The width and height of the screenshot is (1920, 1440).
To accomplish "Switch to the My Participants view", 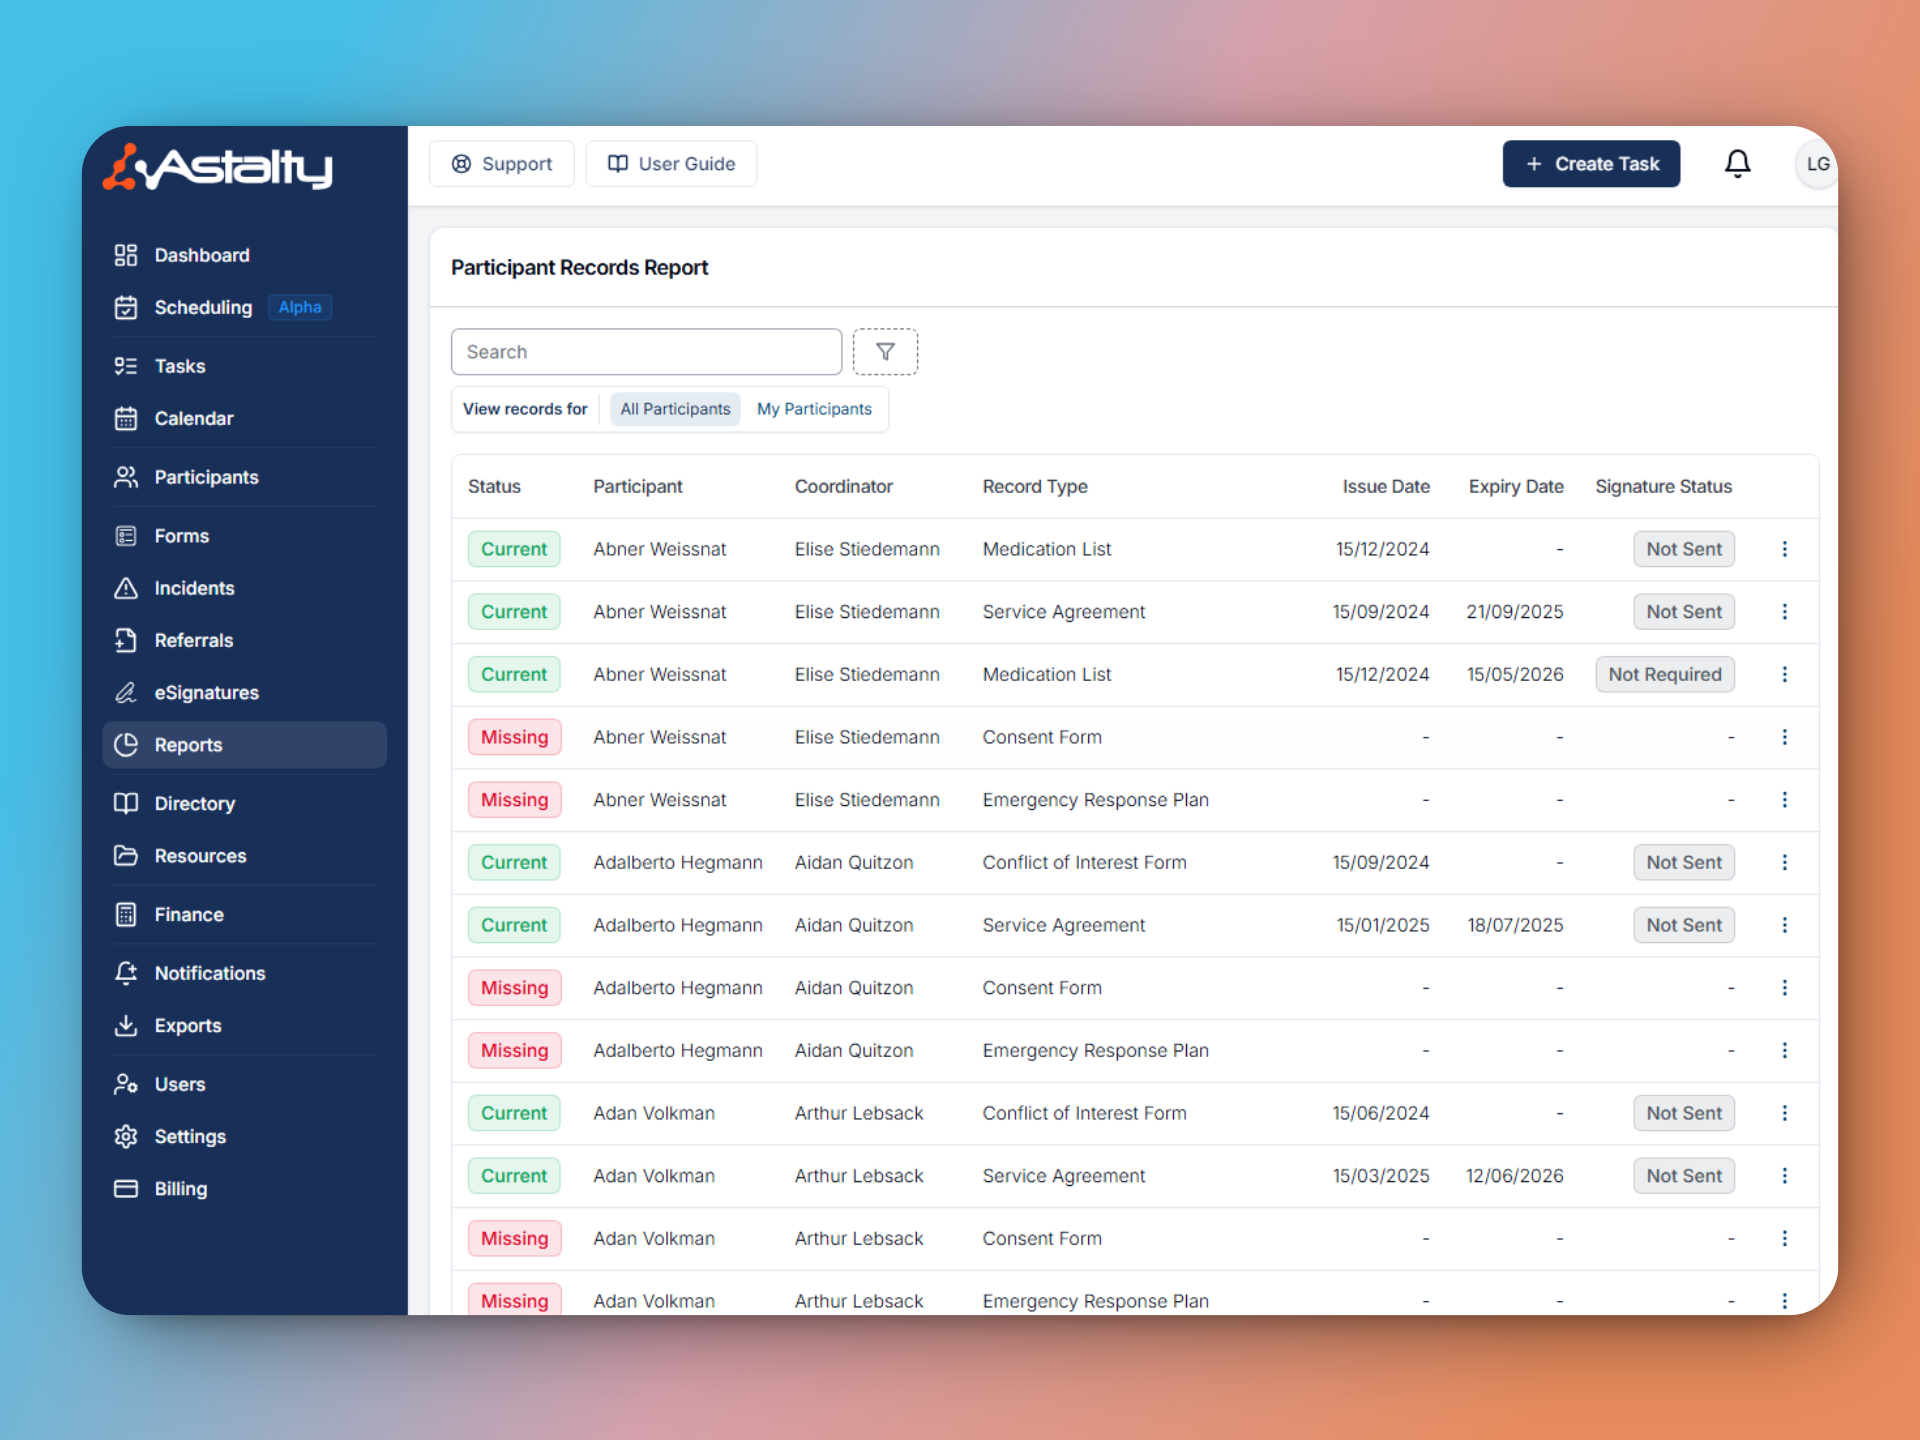I will (814, 409).
